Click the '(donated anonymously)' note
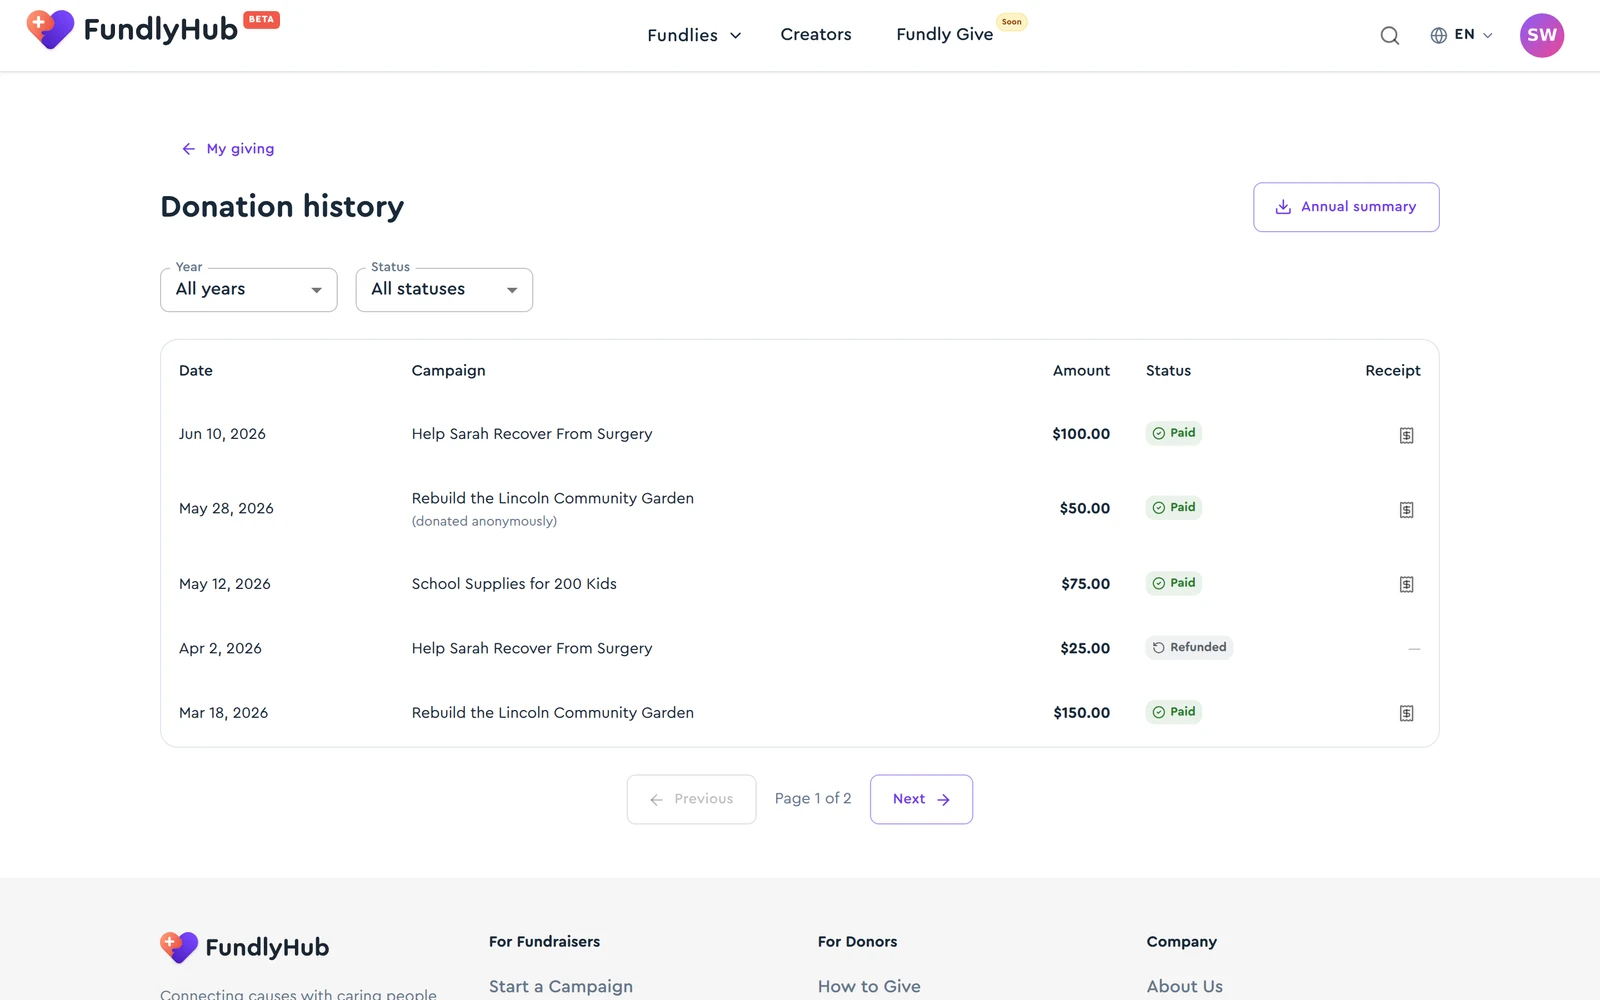1600x1000 pixels. 484,521
